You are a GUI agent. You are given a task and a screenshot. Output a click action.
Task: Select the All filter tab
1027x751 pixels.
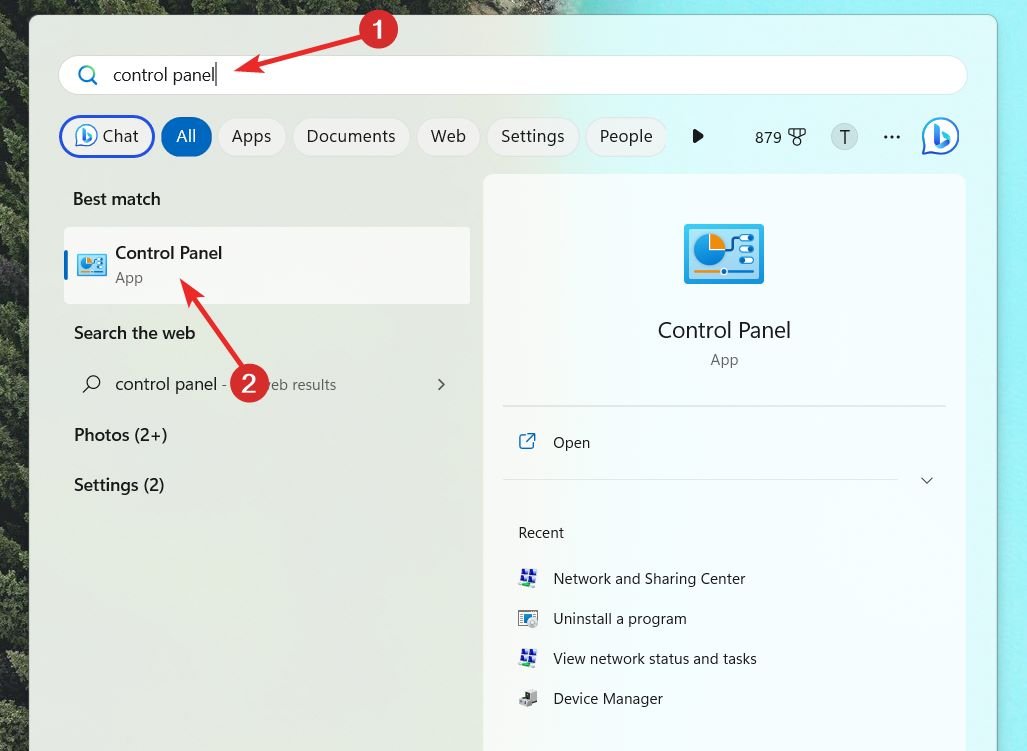tap(186, 136)
